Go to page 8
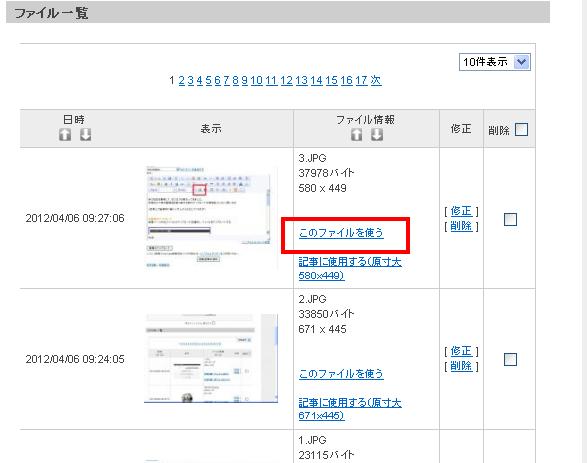The height and width of the screenshot is (463, 587). pyautogui.click(x=235, y=80)
